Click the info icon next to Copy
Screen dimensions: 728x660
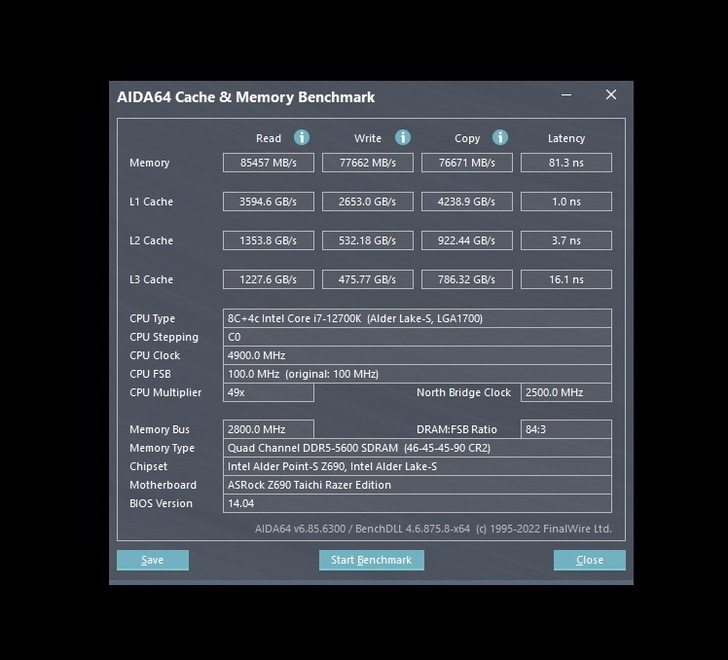pyautogui.click(x=500, y=138)
